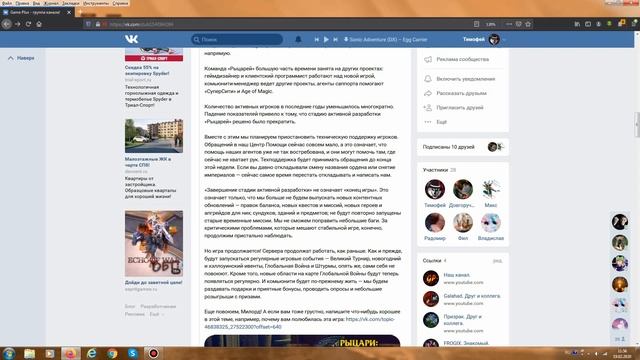The image size is (640, 360).
Task: Go back with the browser back arrow
Action: (7, 24)
